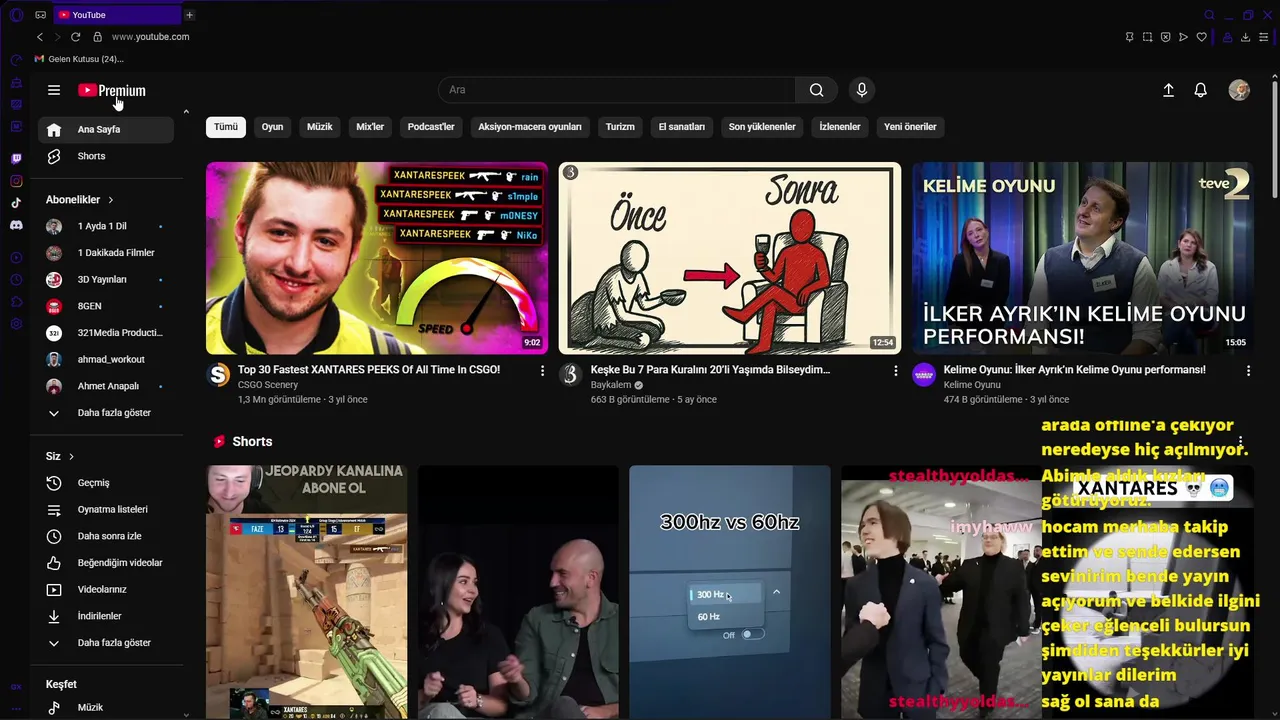Expand Daha fazla göster under Siz
This screenshot has height=720, width=1280.
[106, 643]
